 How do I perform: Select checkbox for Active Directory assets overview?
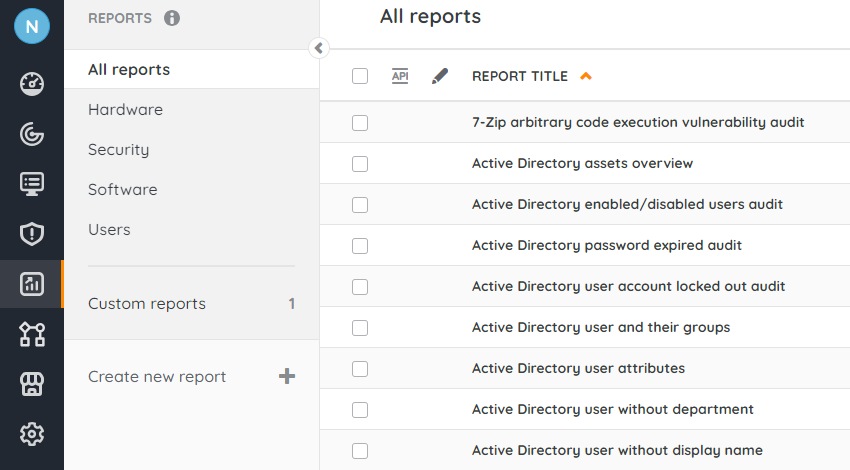[360, 164]
